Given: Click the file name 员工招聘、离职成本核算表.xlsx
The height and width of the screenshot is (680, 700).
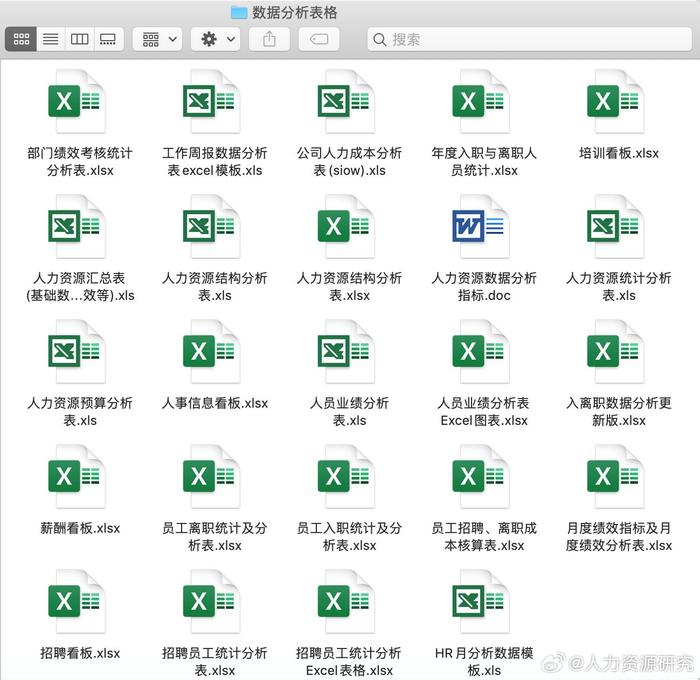Looking at the screenshot, I should pos(484,537).
